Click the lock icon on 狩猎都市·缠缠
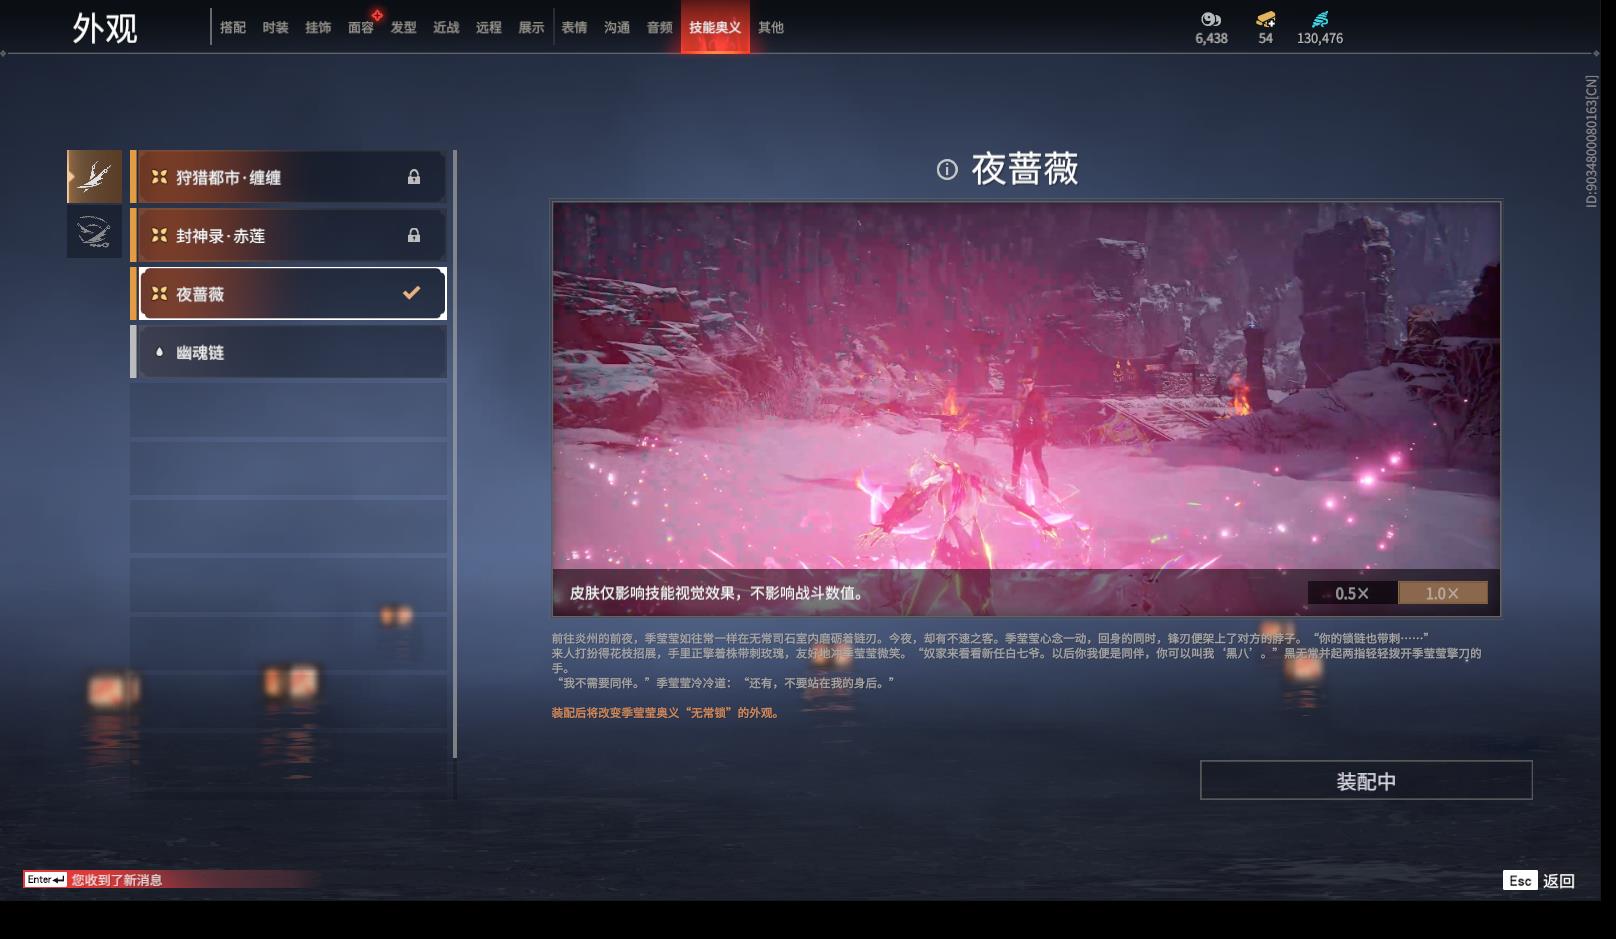The height and width of the screenshot is (939, 1616). (x=413, y=177)
